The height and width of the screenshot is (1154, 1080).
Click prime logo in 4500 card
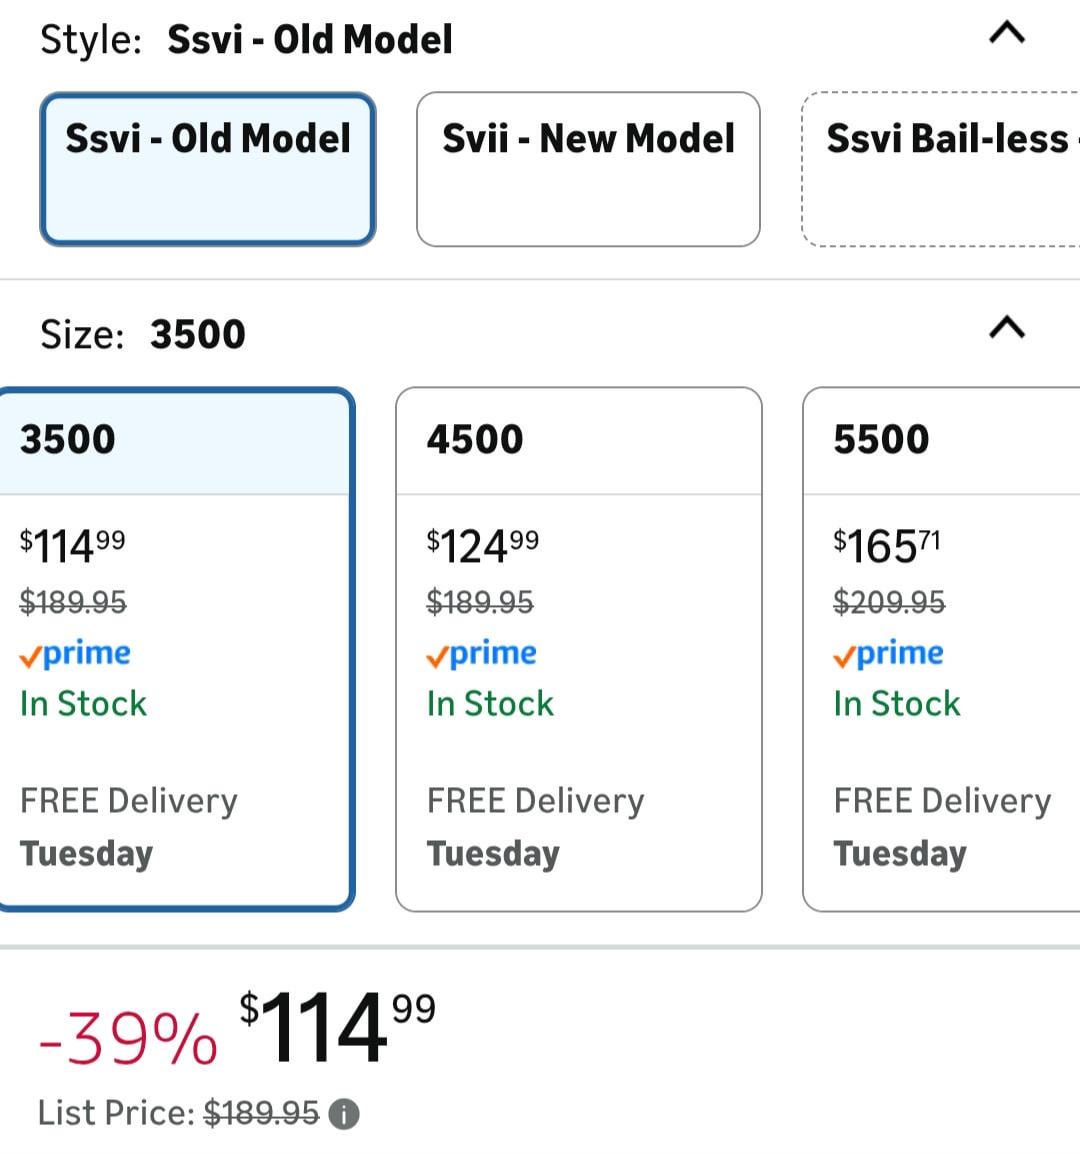pos(482,654)
